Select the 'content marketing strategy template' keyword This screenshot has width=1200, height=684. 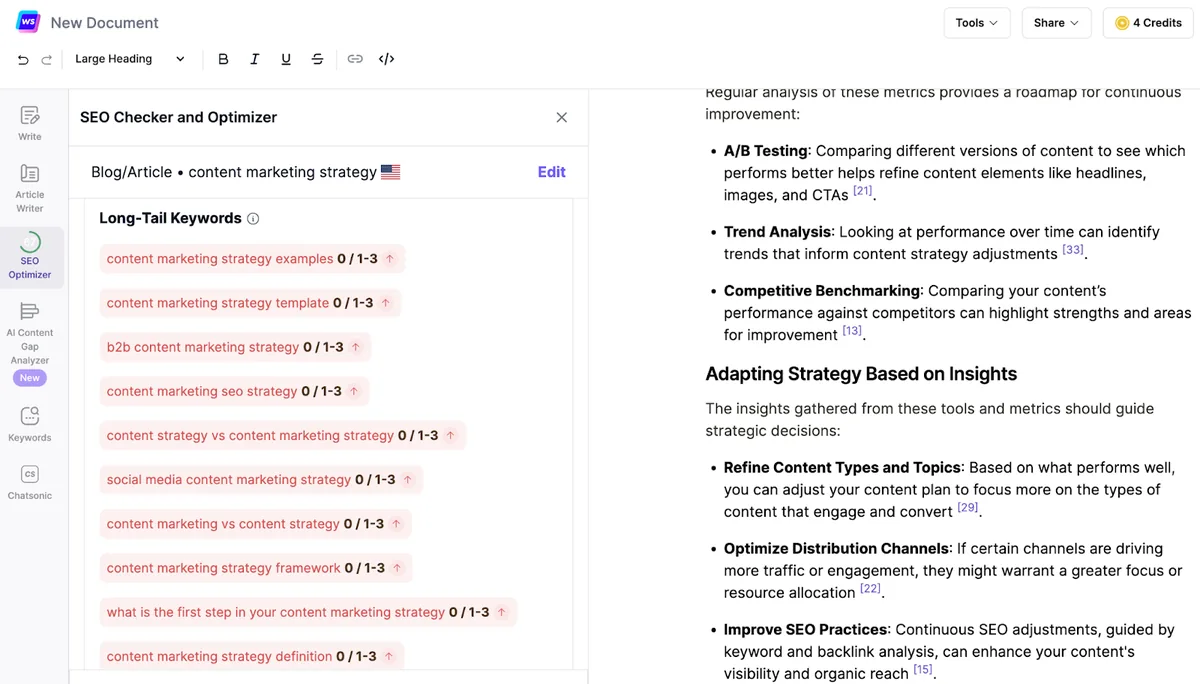pos(250,303)
